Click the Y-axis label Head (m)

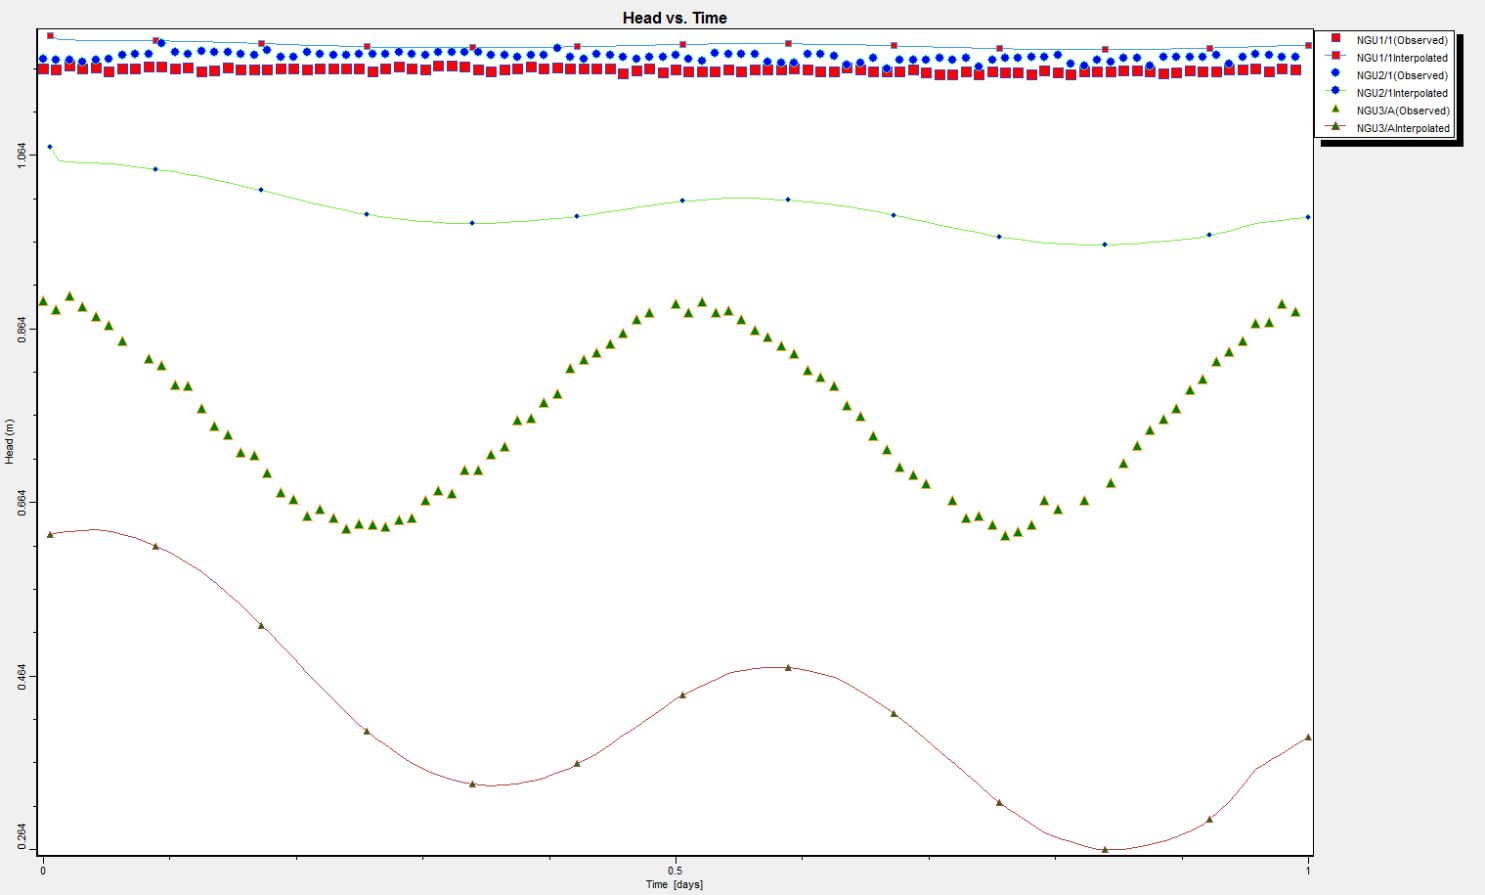(9, 441)
